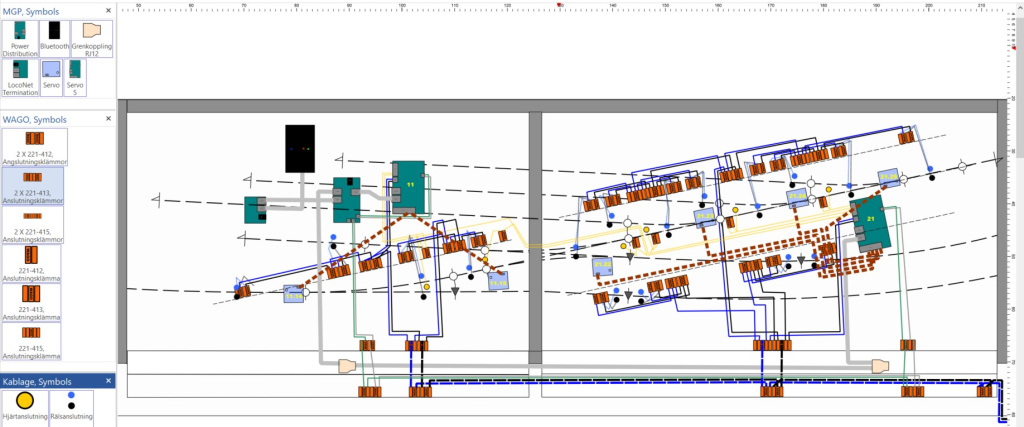Select the teal board labeled 11
This screenshot has height=427, width=1024.
pos(408,185)
